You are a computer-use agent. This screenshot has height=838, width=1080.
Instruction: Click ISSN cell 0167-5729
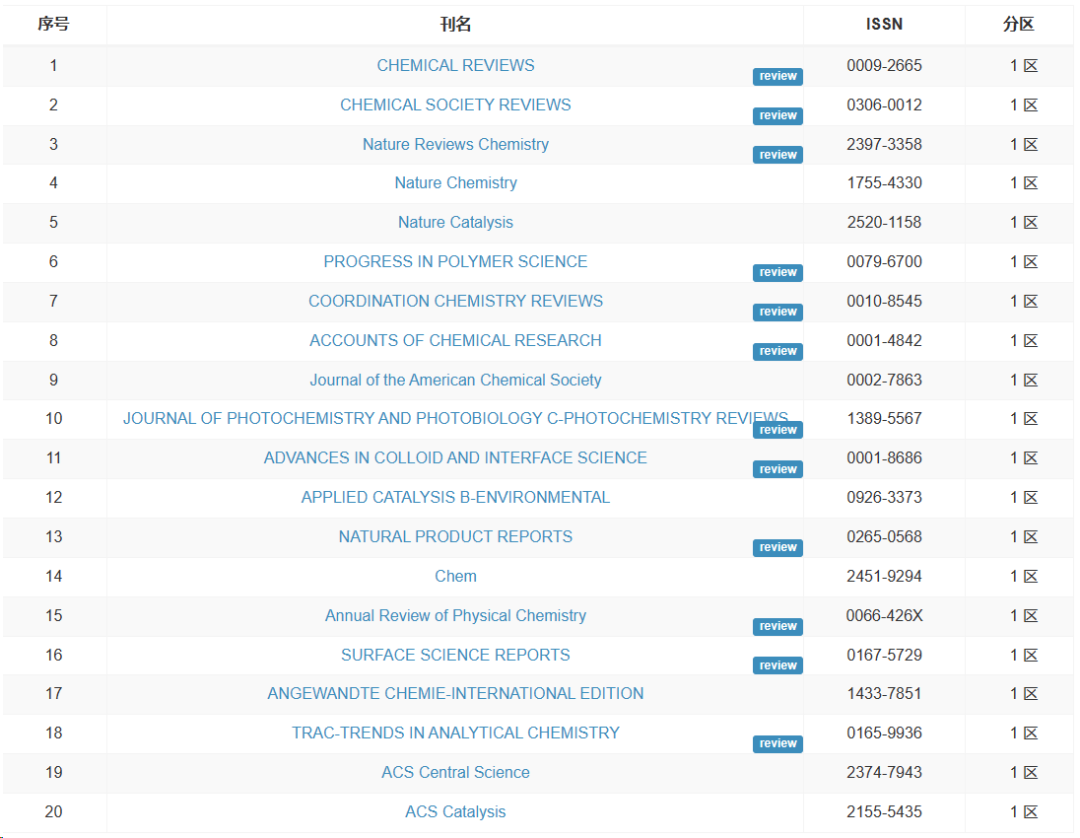[884, 655]
